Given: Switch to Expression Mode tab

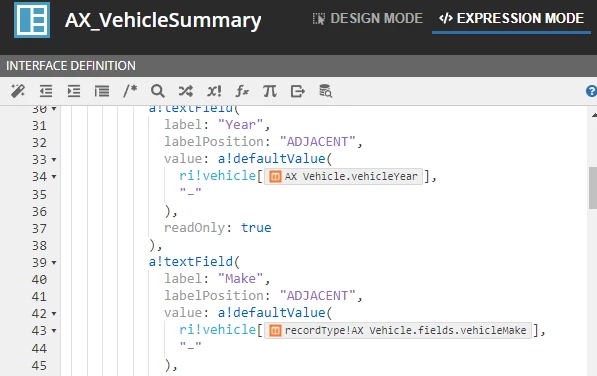Looking at the screenshot, I should tap(511, 18).
